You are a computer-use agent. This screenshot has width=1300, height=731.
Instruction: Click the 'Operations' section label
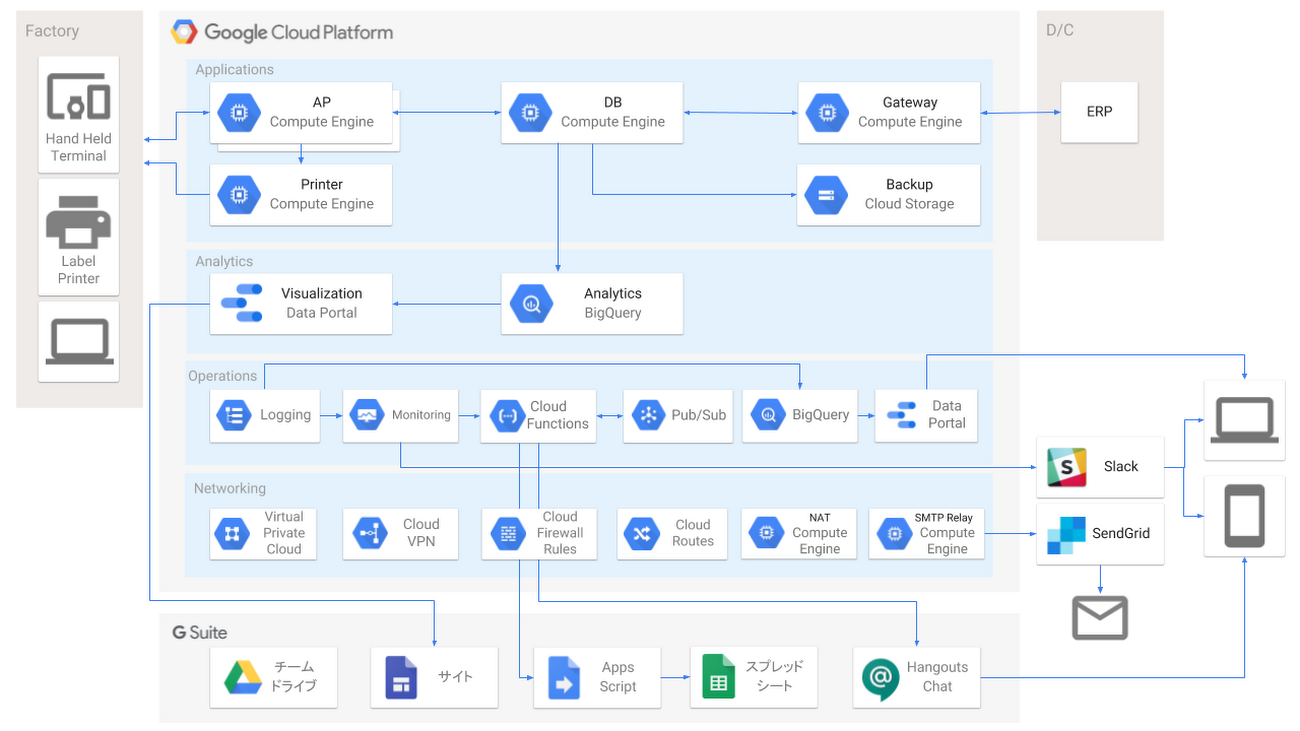tap(223, 376)
